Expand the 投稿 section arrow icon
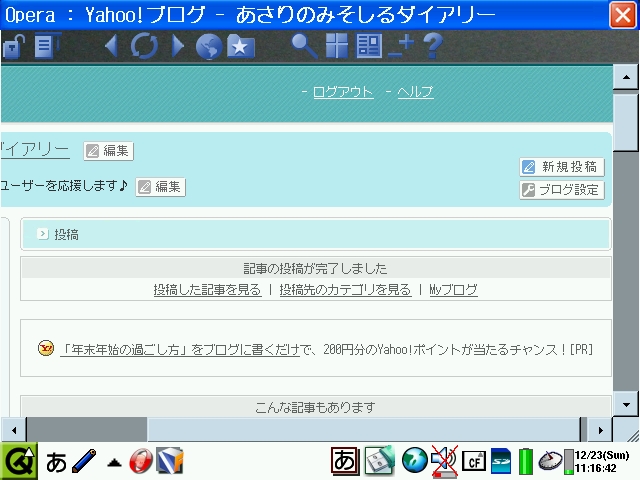Screen dimensions: 640x480 pyautogui.click(x=42, y=234)
